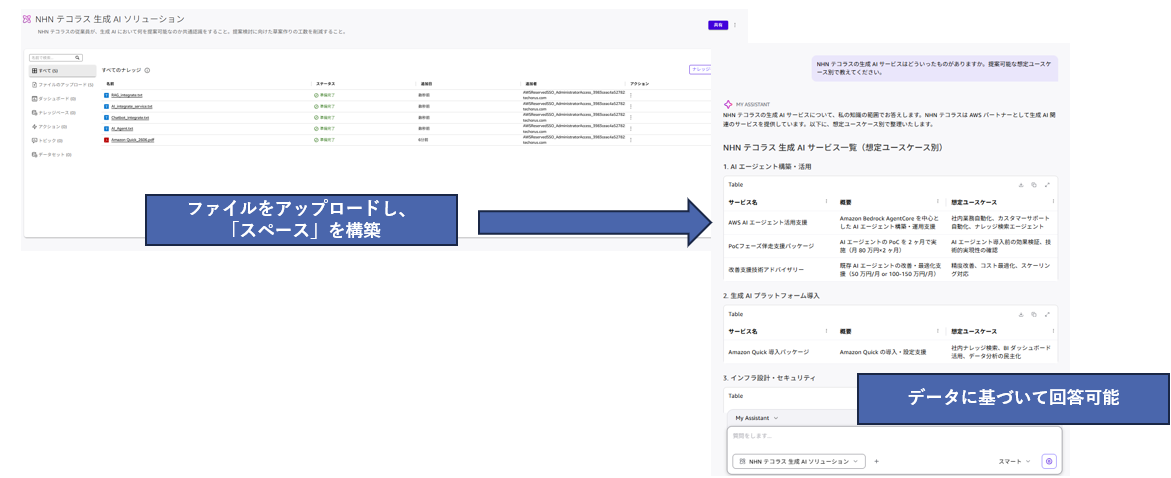Image resolution: width=1171 pixels, height=478 pixels.
Task: Click the PoCフェーズ伴走支援パッケージ cell
Action: pos(771,246)
